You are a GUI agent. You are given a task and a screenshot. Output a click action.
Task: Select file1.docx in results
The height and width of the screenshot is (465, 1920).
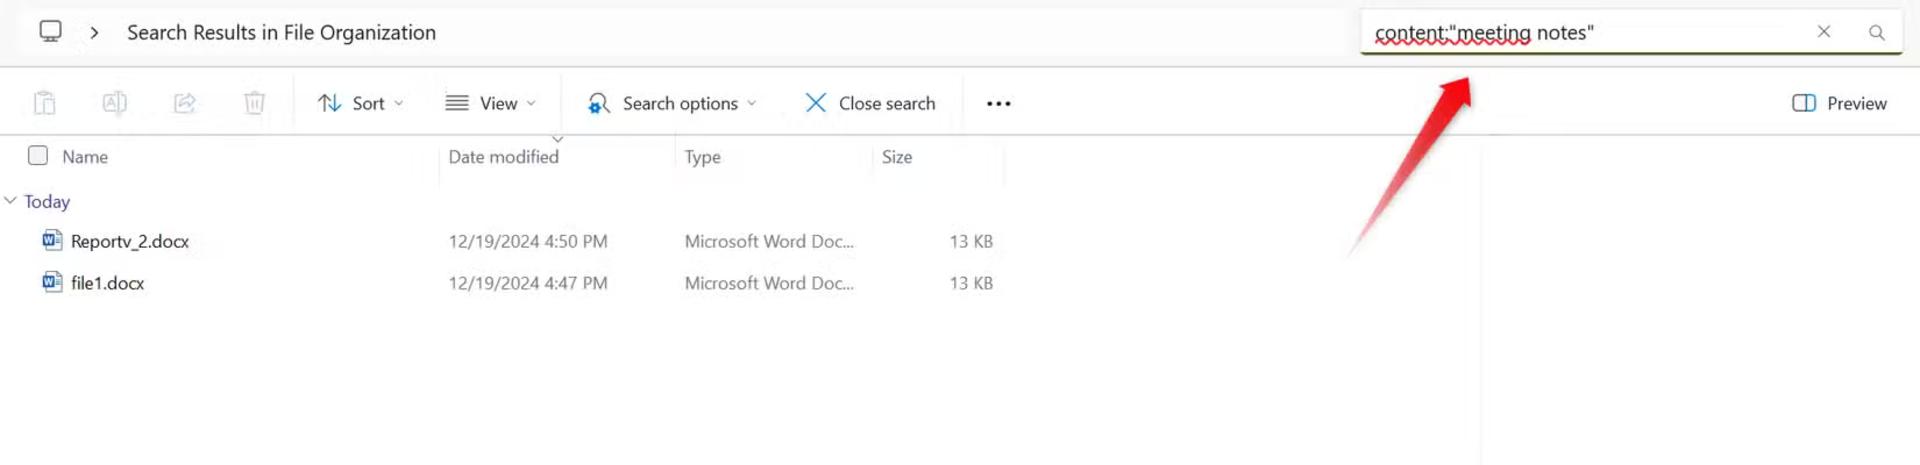(107, 283)
